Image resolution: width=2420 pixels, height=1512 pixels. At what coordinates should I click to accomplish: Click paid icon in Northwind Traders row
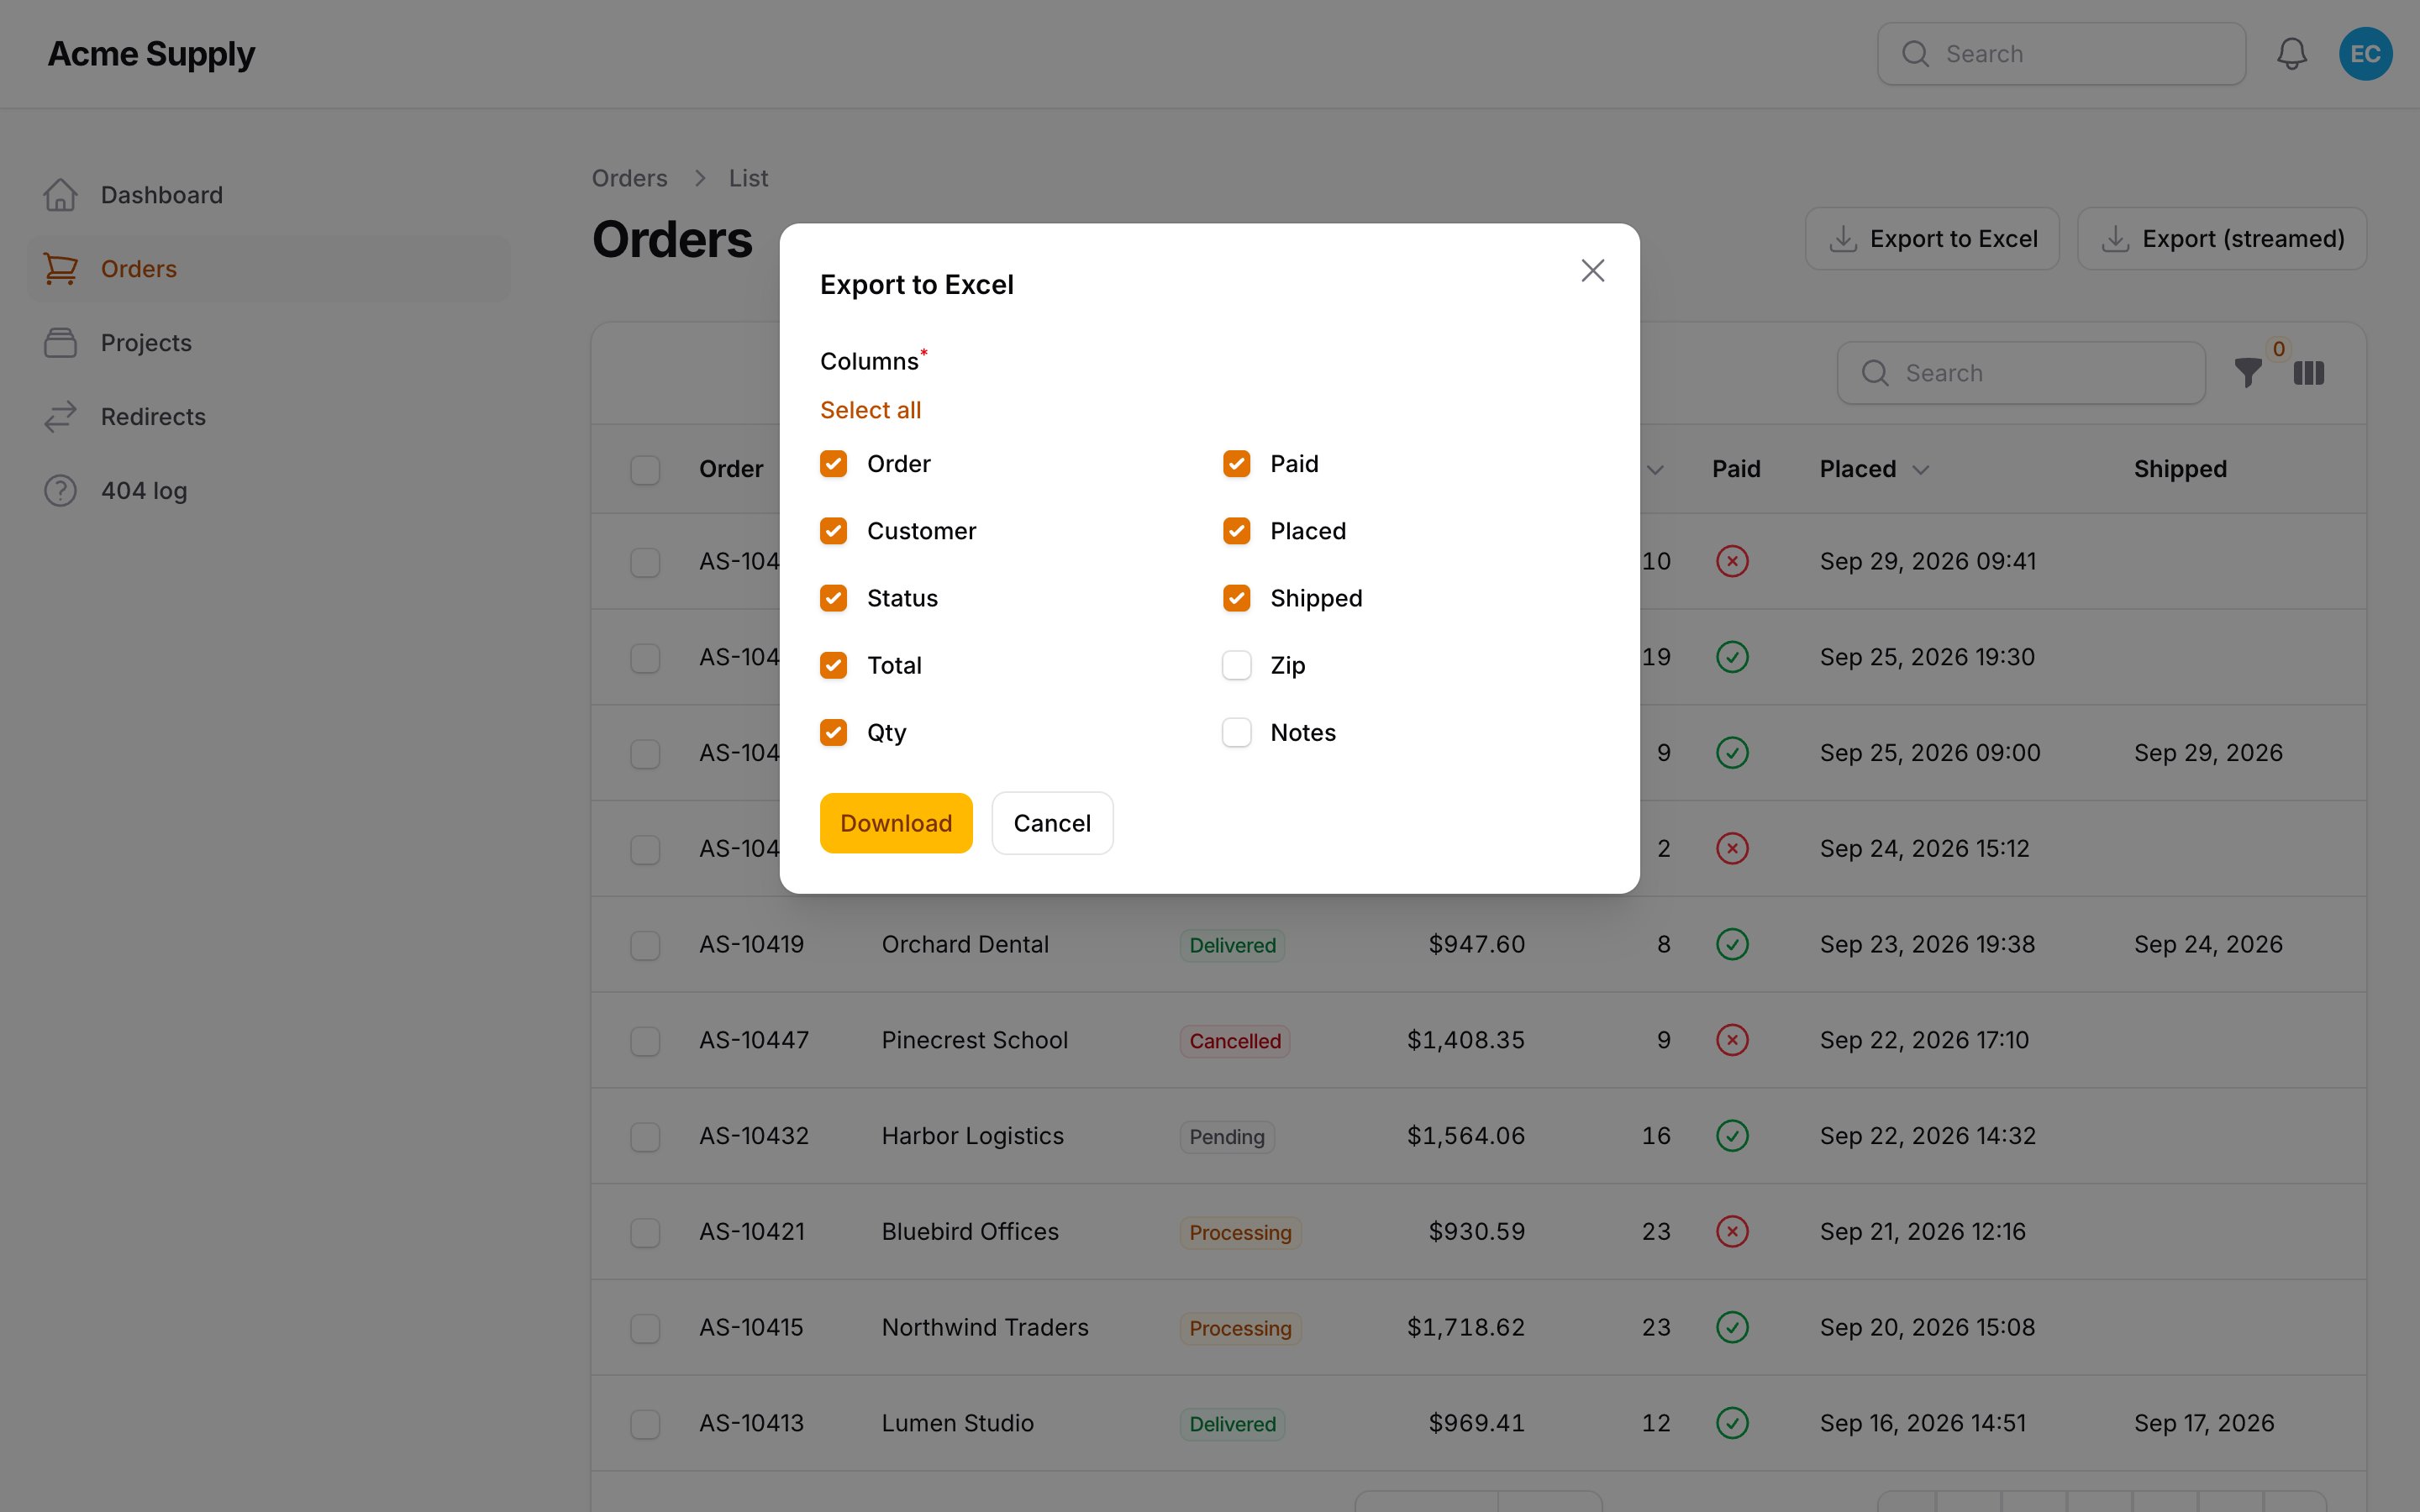(1732, 1327)
